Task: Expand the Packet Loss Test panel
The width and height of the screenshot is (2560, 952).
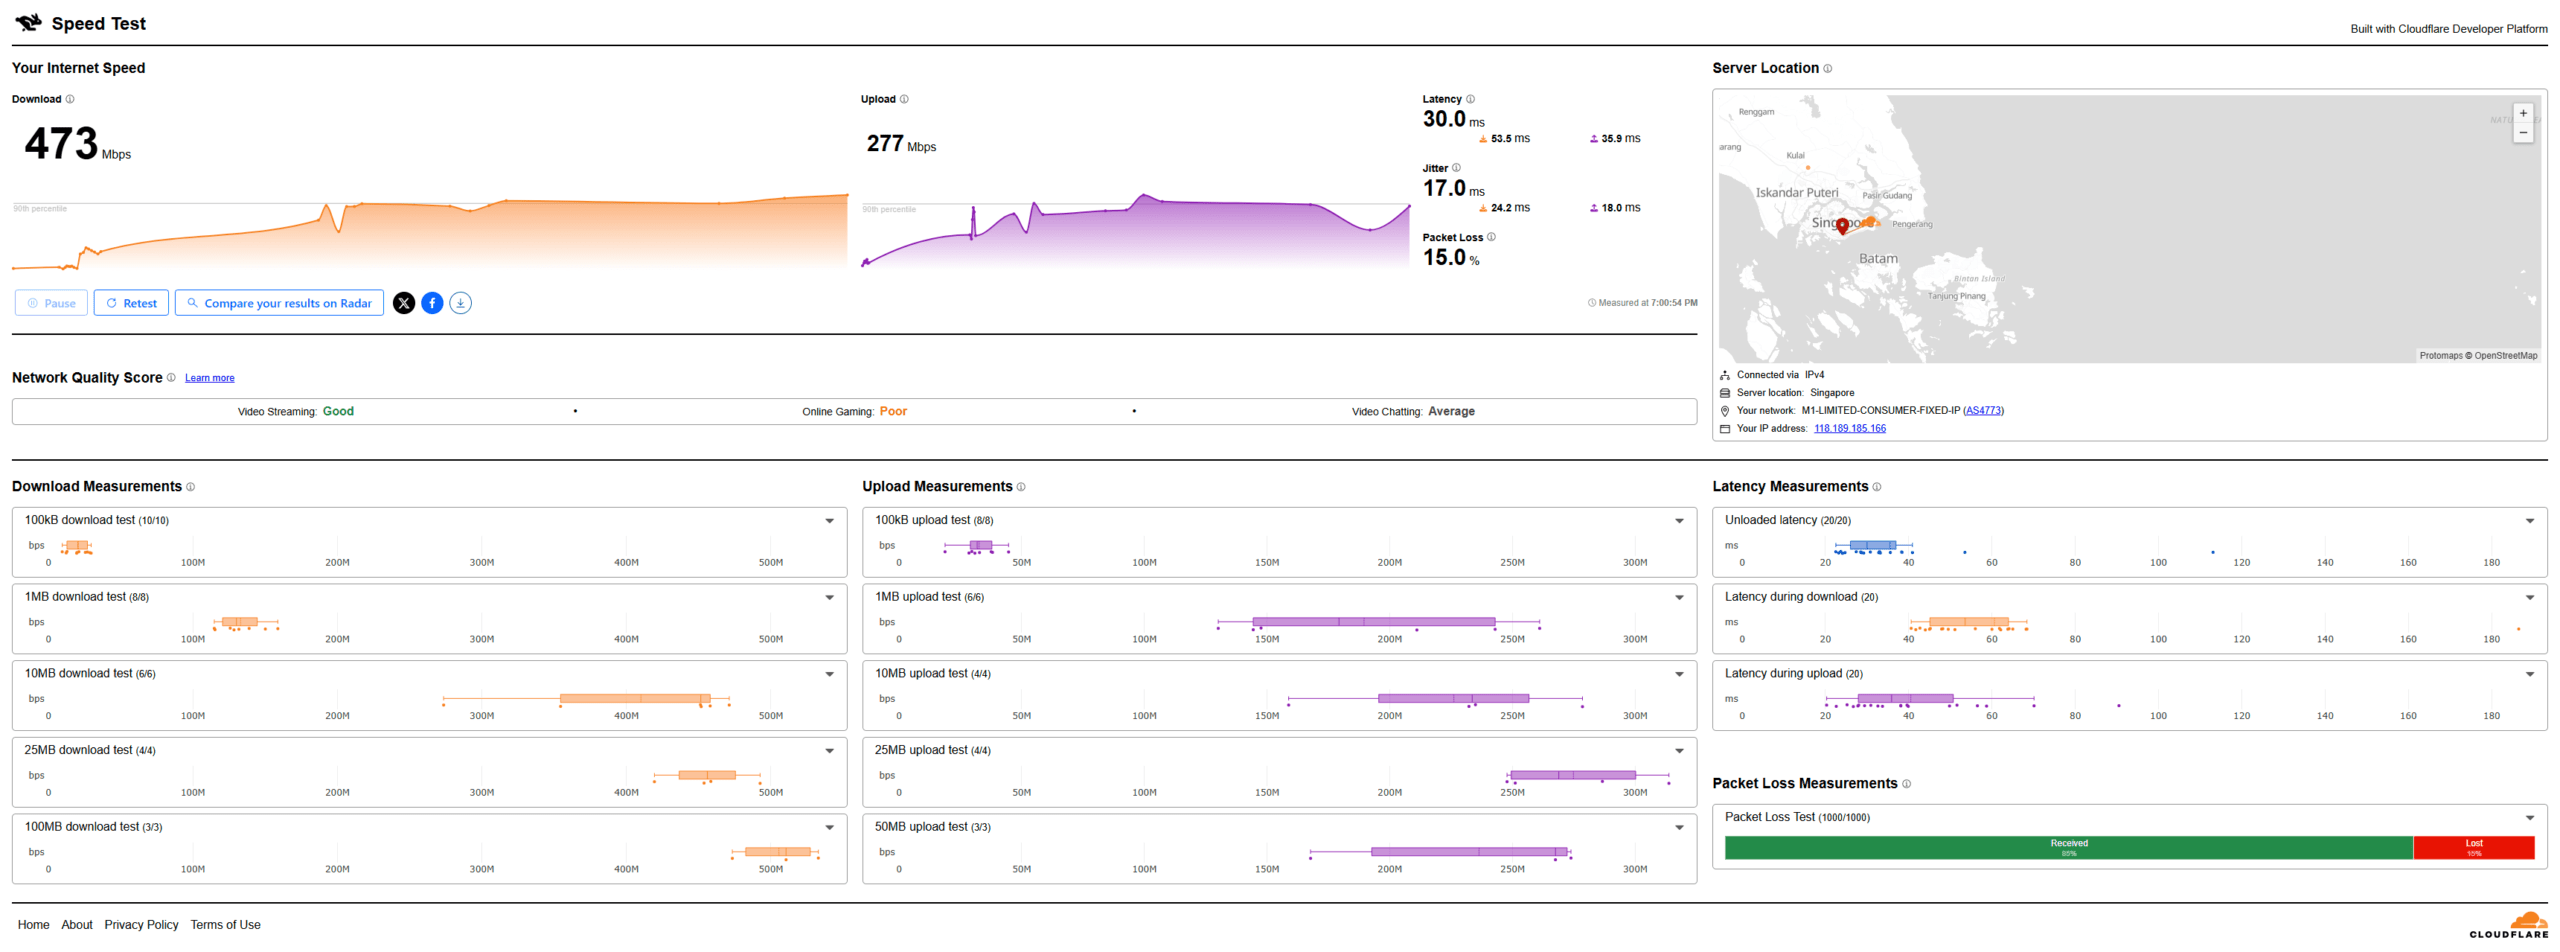Action: pyautogui.click(x=2529, y=818)
